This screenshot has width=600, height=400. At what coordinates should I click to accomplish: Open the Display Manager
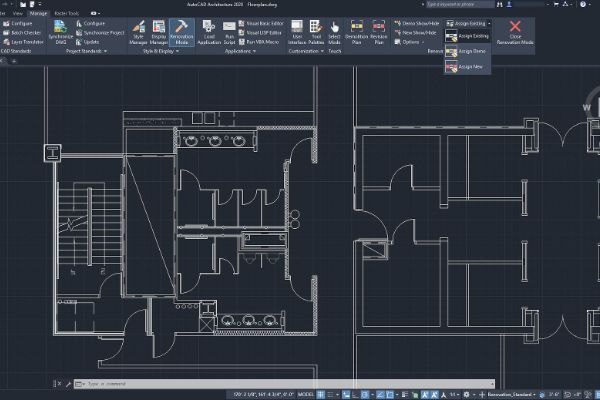click(x=158, y=31)
